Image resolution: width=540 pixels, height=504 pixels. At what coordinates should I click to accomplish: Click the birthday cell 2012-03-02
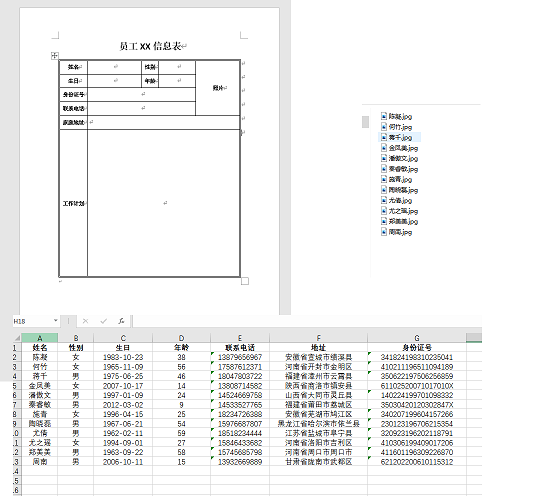tap(123, 405)
